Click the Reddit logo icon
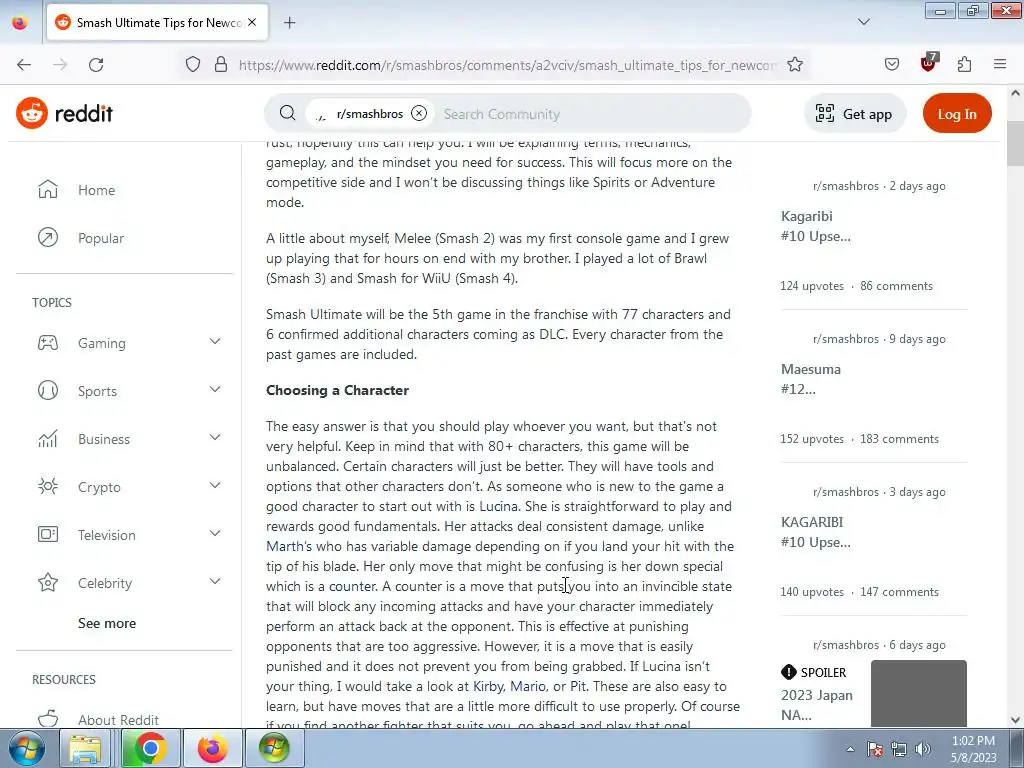 click(x=32, y=114)
